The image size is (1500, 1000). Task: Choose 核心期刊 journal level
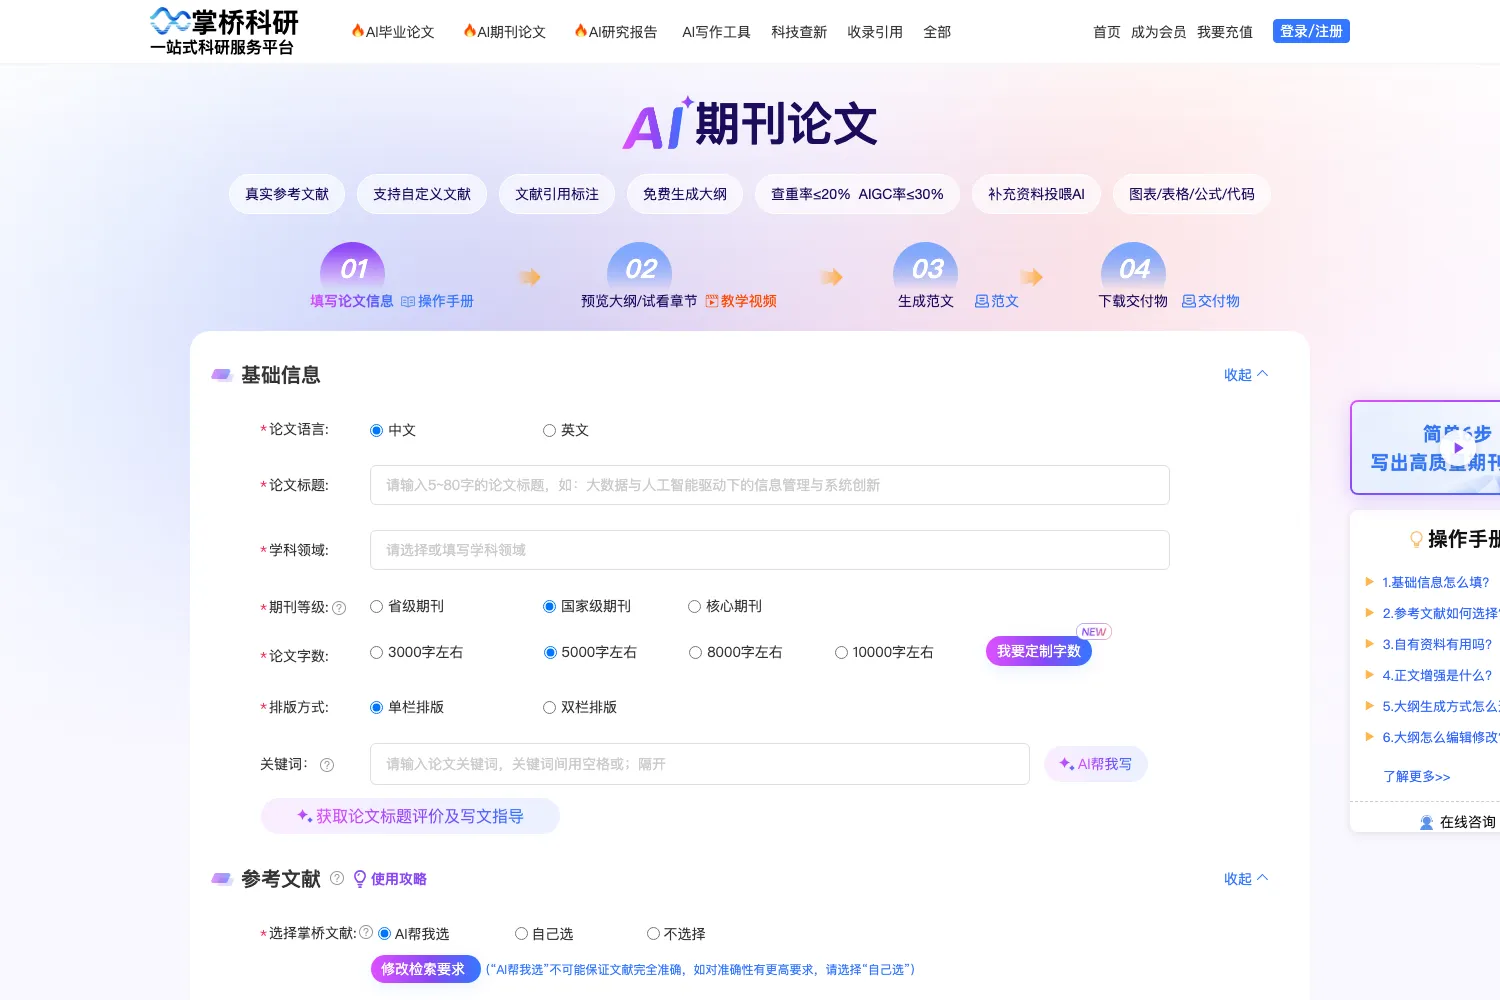694,607
